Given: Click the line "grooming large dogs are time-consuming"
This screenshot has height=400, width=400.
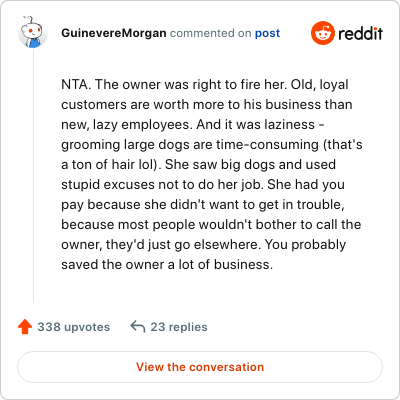Looking at the screenshot, I should tap(212, 145).
